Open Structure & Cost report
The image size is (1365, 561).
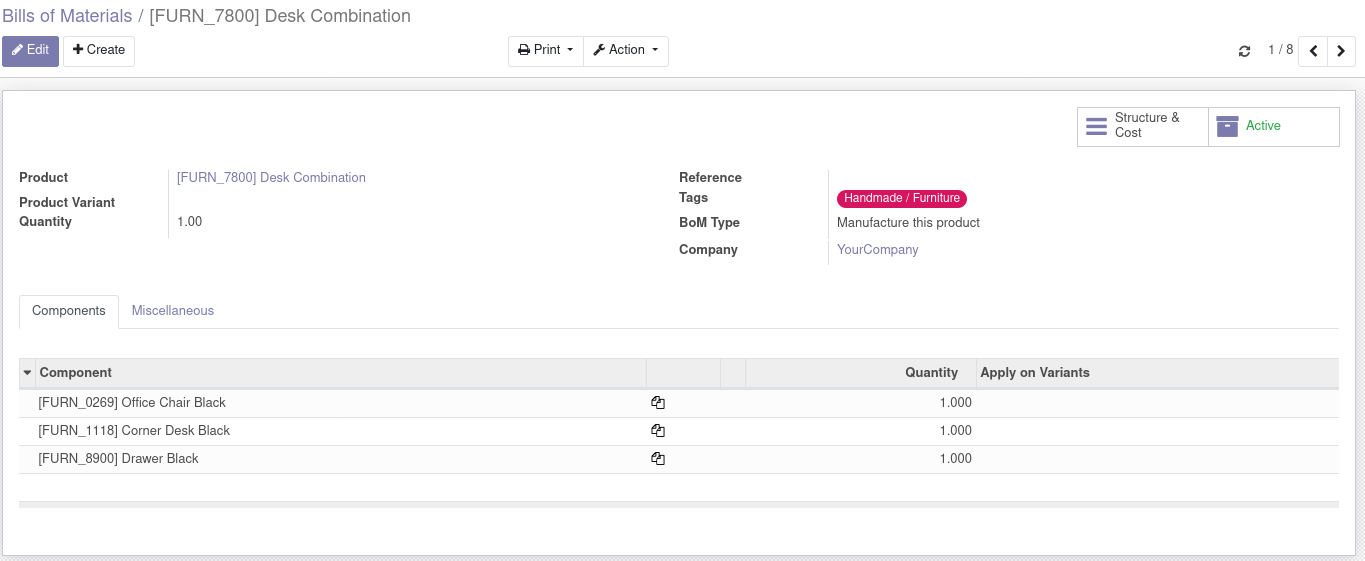click(x=1143, y=126)
